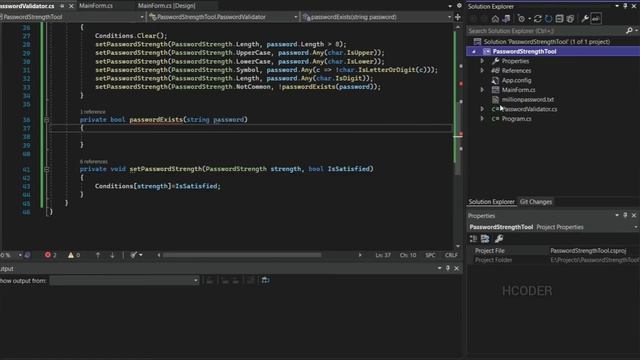Pin the Output panel
640x360 pixels.
[448, 268]
